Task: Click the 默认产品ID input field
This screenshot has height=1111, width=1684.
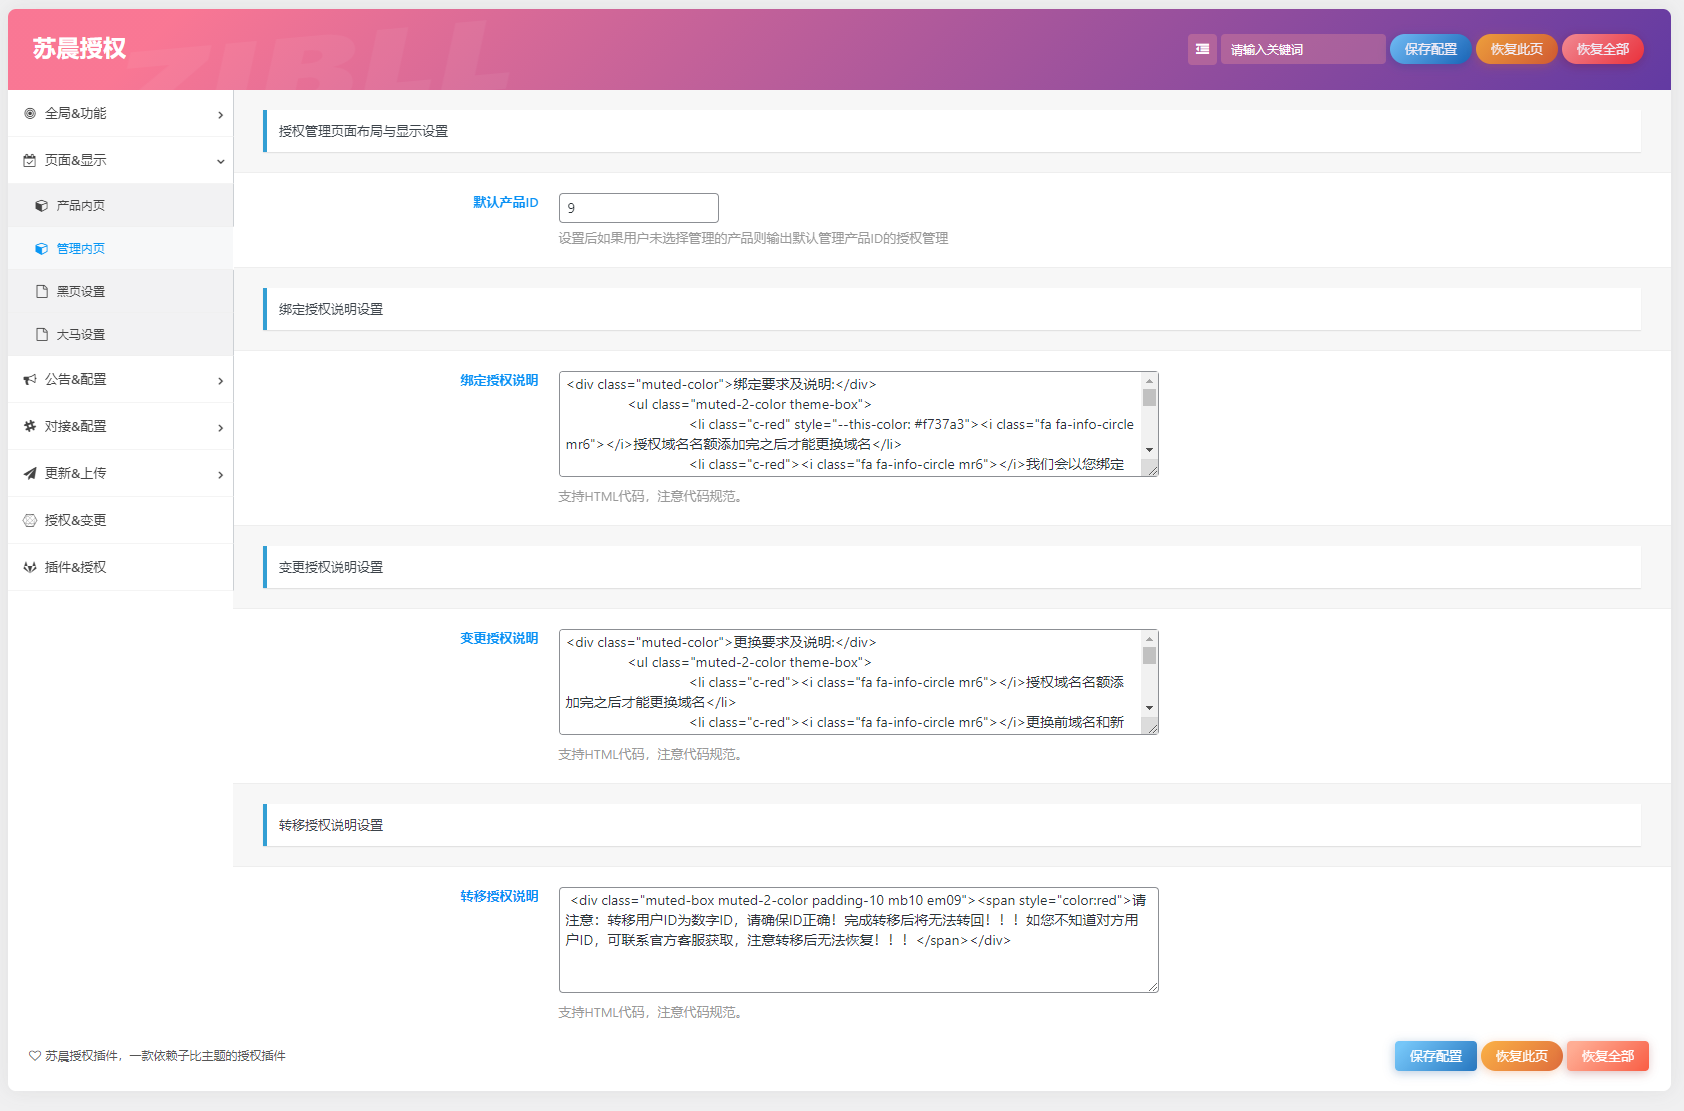Action: point(638,208)
